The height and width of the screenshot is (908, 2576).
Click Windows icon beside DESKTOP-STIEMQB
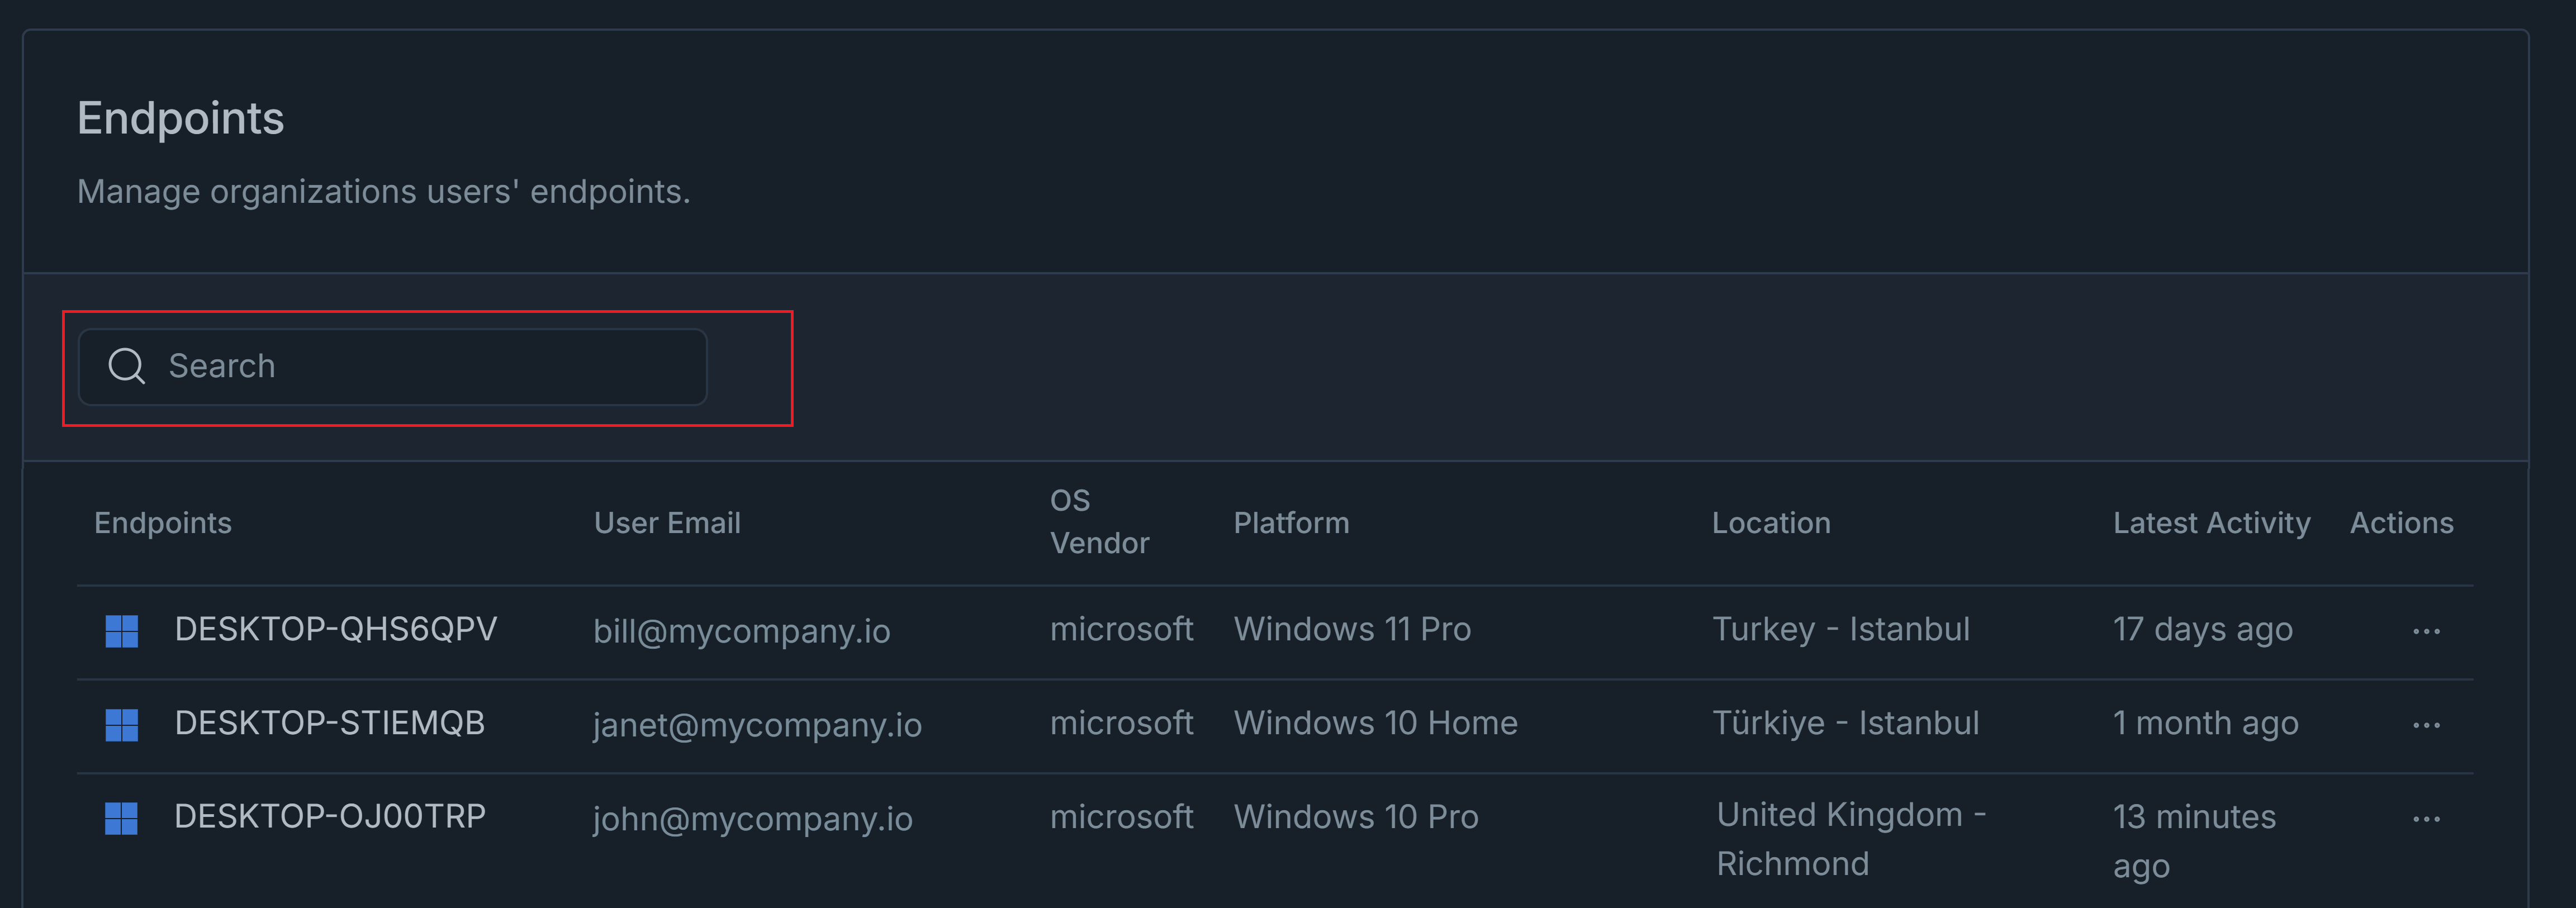[122, 724]
